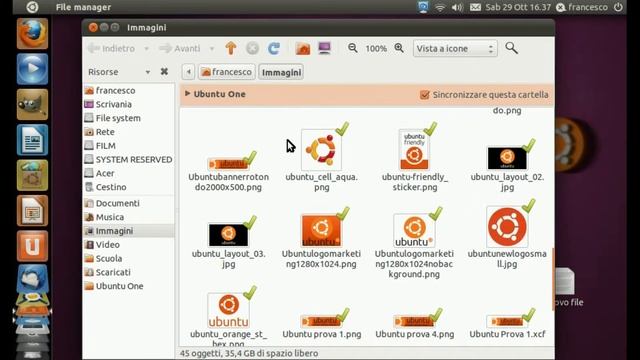Open the Ubuntu dash logo
The image size is (640, 360).
(x=32, y=7)
